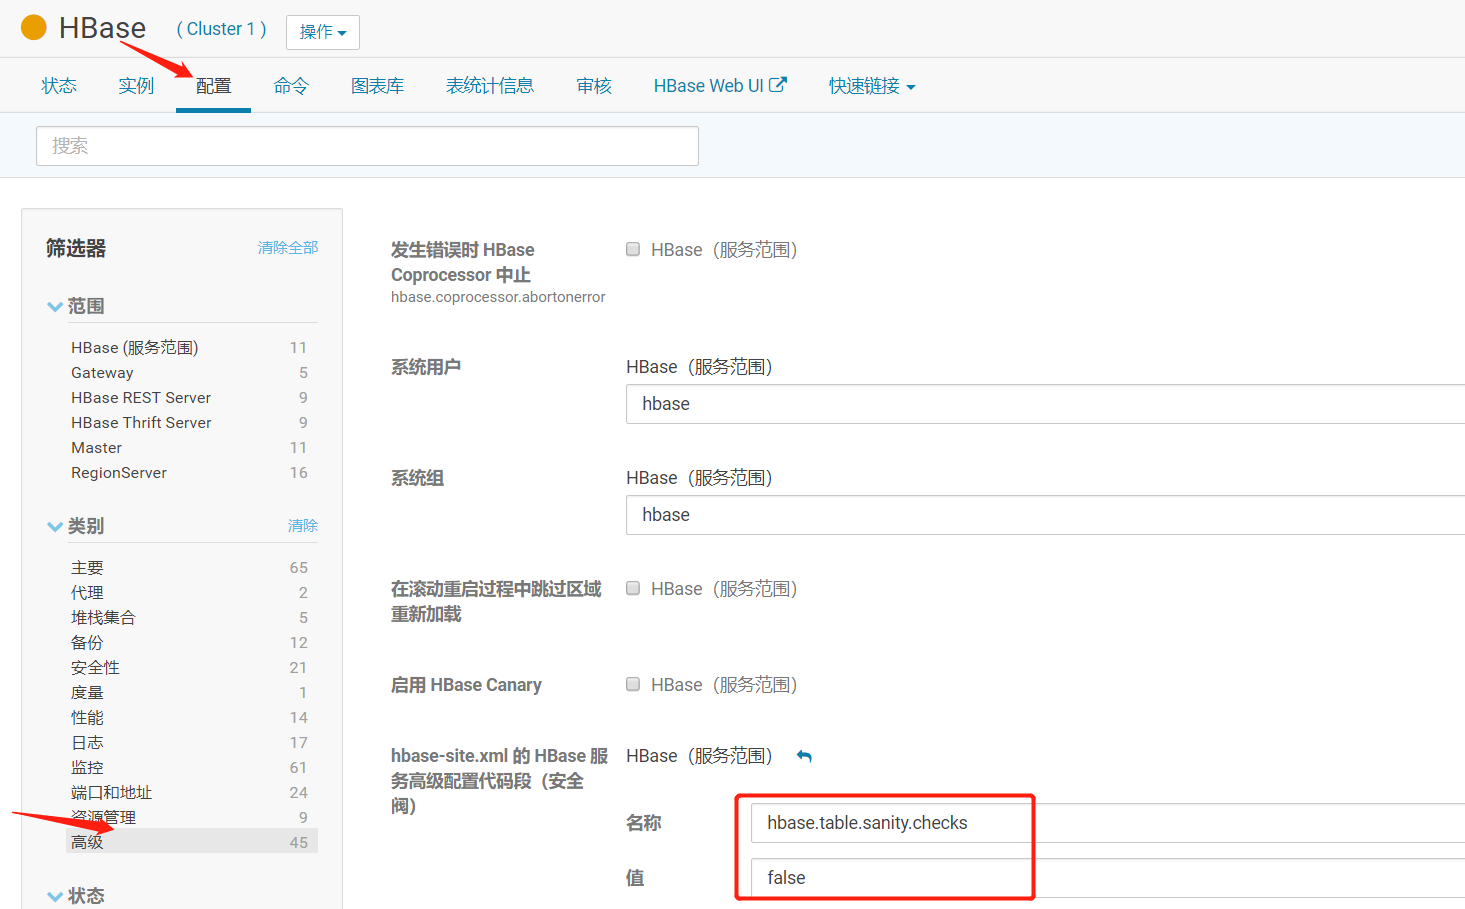The image size is (1465, 909).
Task: Filter by RegionServer scope
Action: point(119,472)
